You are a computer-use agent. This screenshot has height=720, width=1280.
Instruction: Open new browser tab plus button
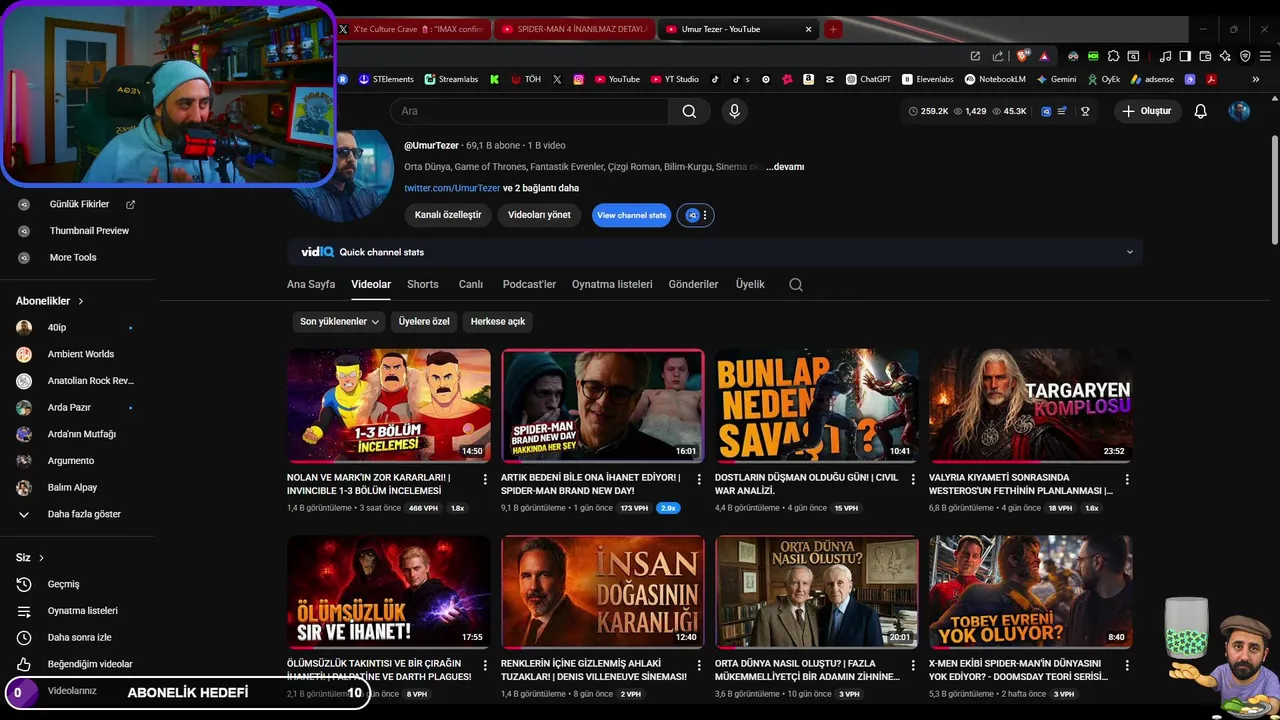tap(833, 29)
